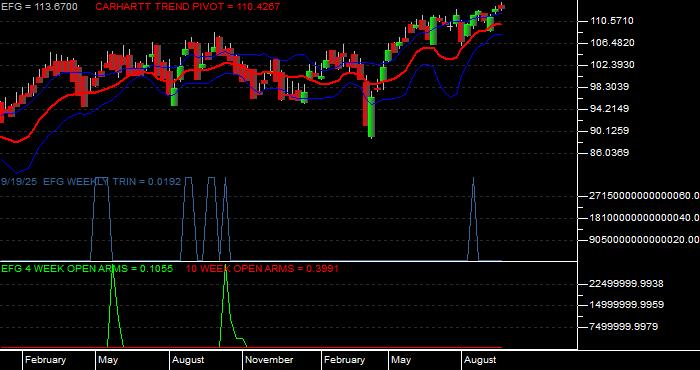The width and height of the screenshot is (700, 370).
Task: Click the 10 WEEK OPEN ARMS = 0.3991 label
Action: click(262, 268)
